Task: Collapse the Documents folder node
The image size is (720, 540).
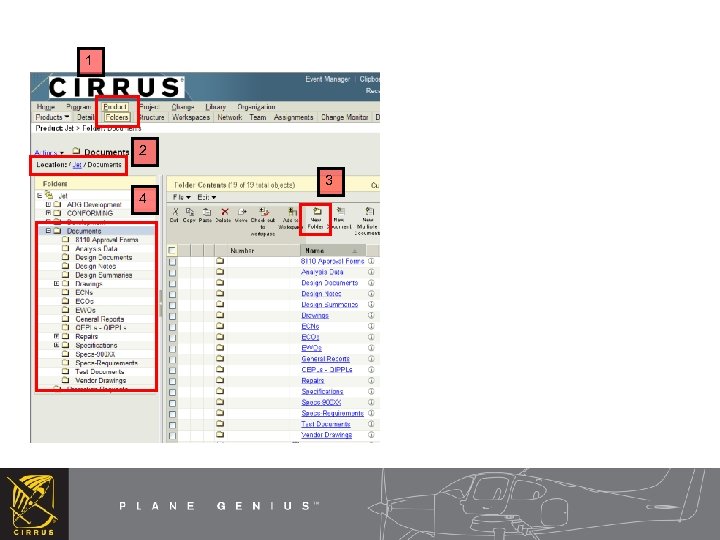Action: click(48, 231)
